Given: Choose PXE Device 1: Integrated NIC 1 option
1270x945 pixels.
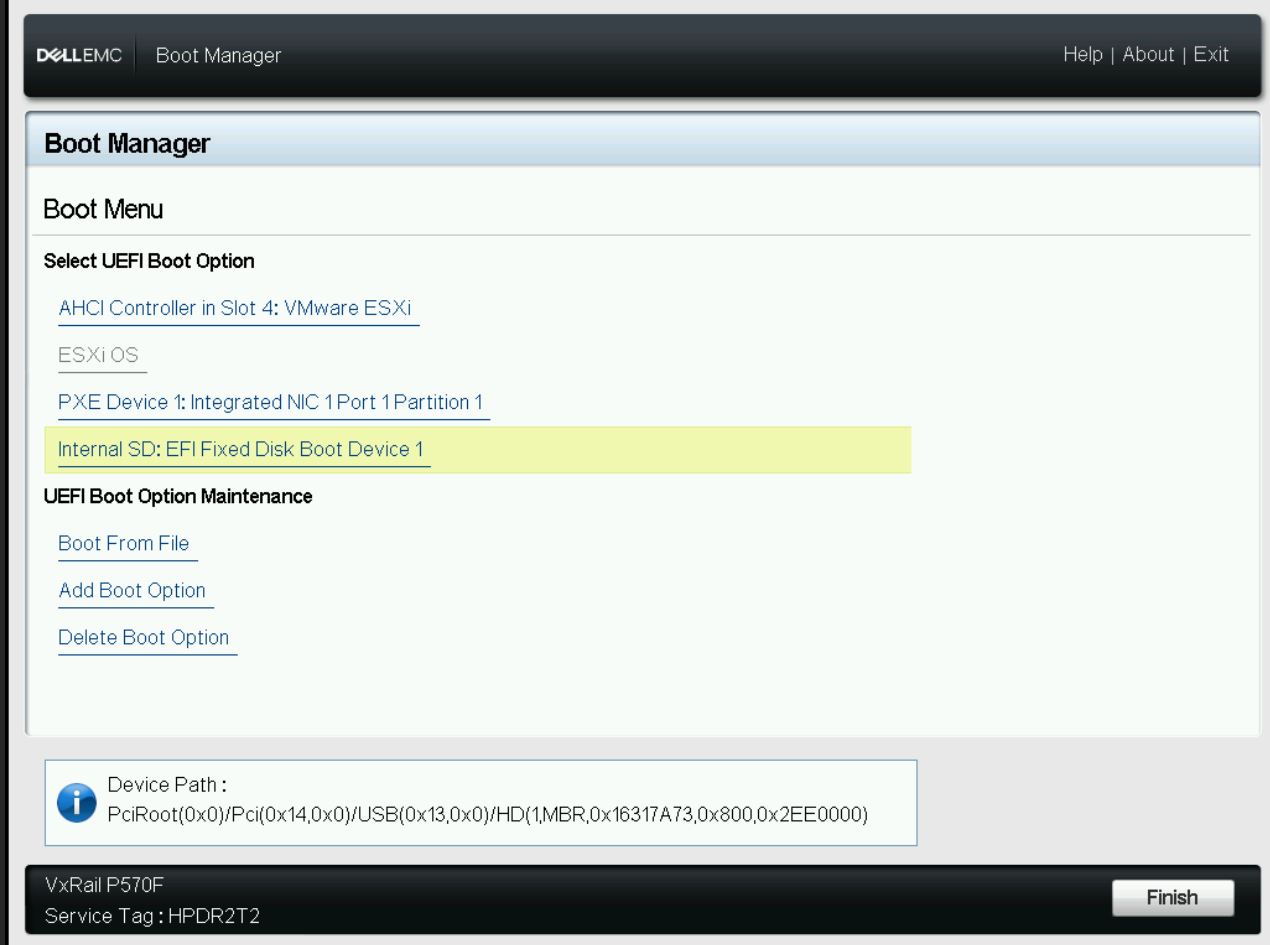Looking at the screenshot, I should [271, 402].
